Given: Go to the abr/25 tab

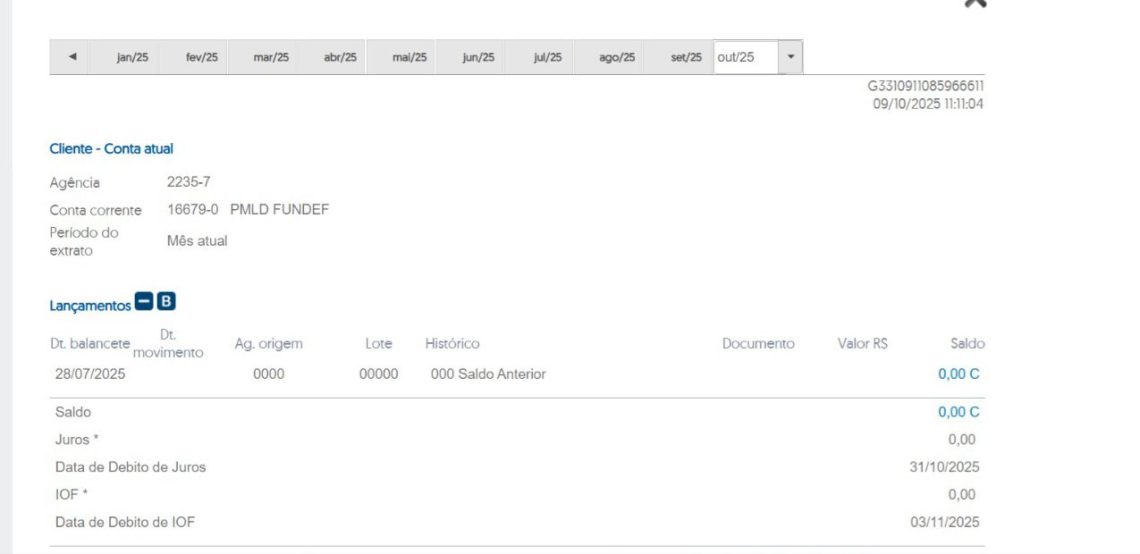Looking at the screenshot, I should pos(340,58).
